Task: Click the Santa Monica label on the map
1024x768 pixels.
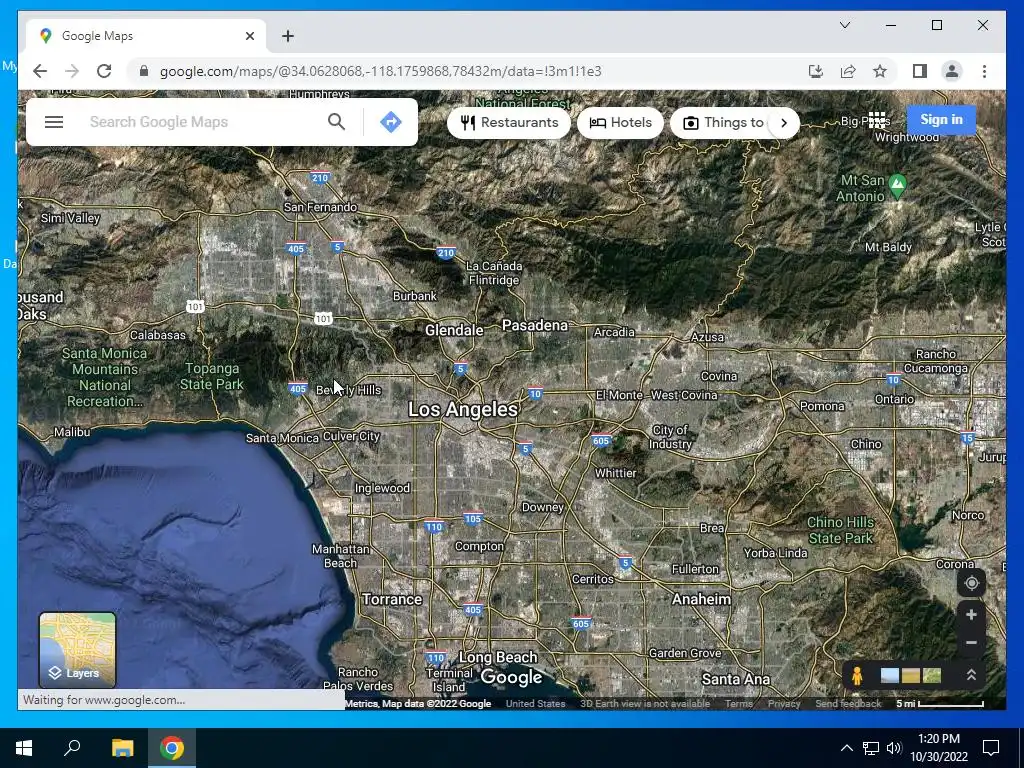Action: (282, 438)
